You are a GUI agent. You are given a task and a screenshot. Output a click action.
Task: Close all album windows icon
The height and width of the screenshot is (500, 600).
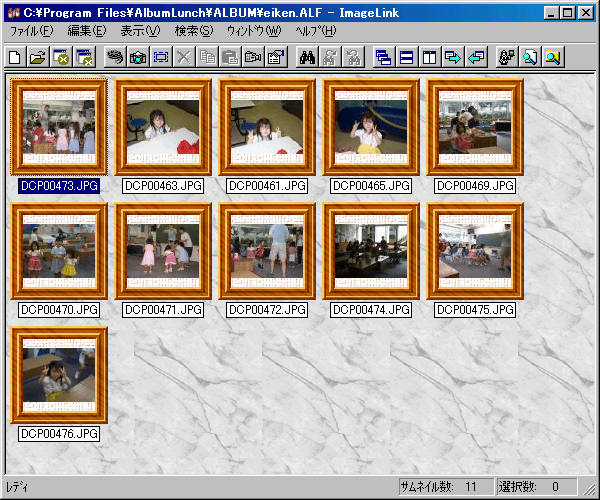pos(84,58)
